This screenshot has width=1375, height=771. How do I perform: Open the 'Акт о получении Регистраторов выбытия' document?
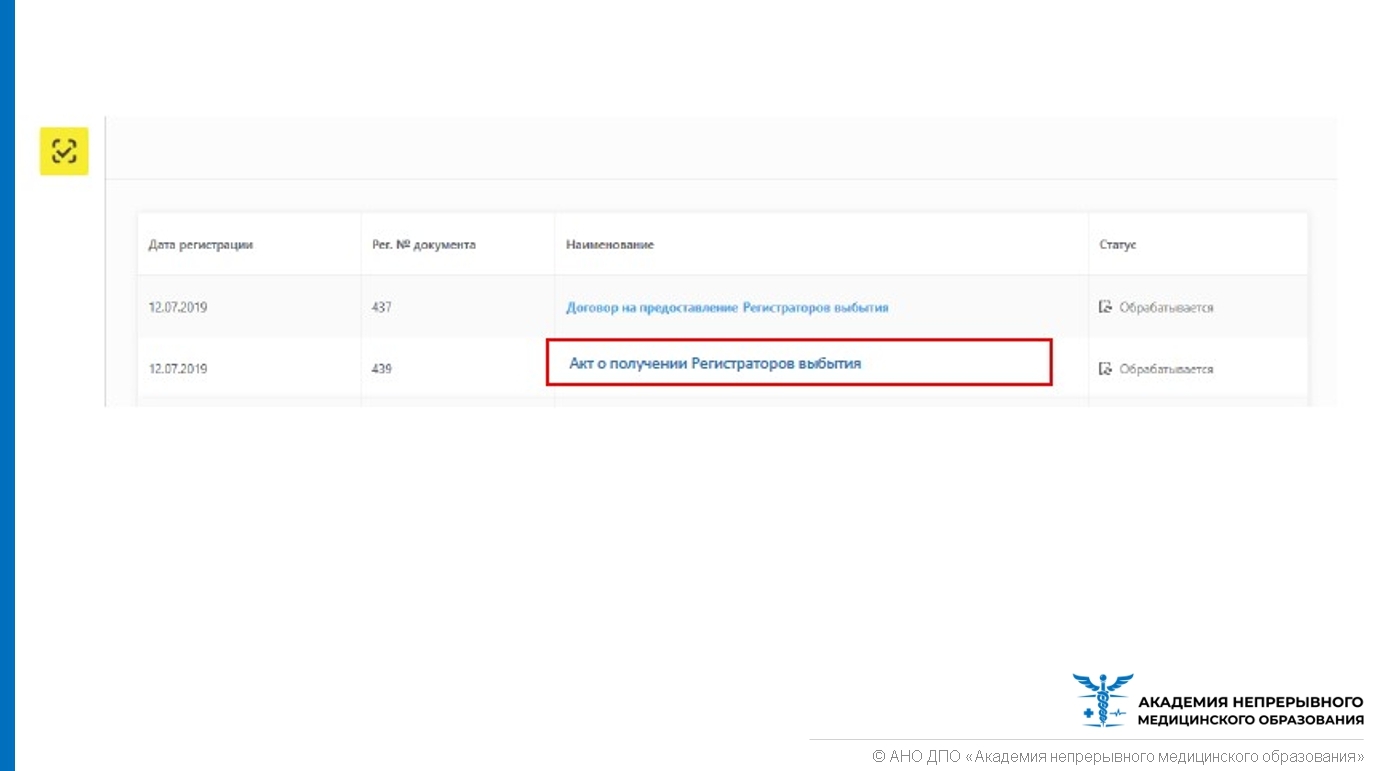pos(715,363)
